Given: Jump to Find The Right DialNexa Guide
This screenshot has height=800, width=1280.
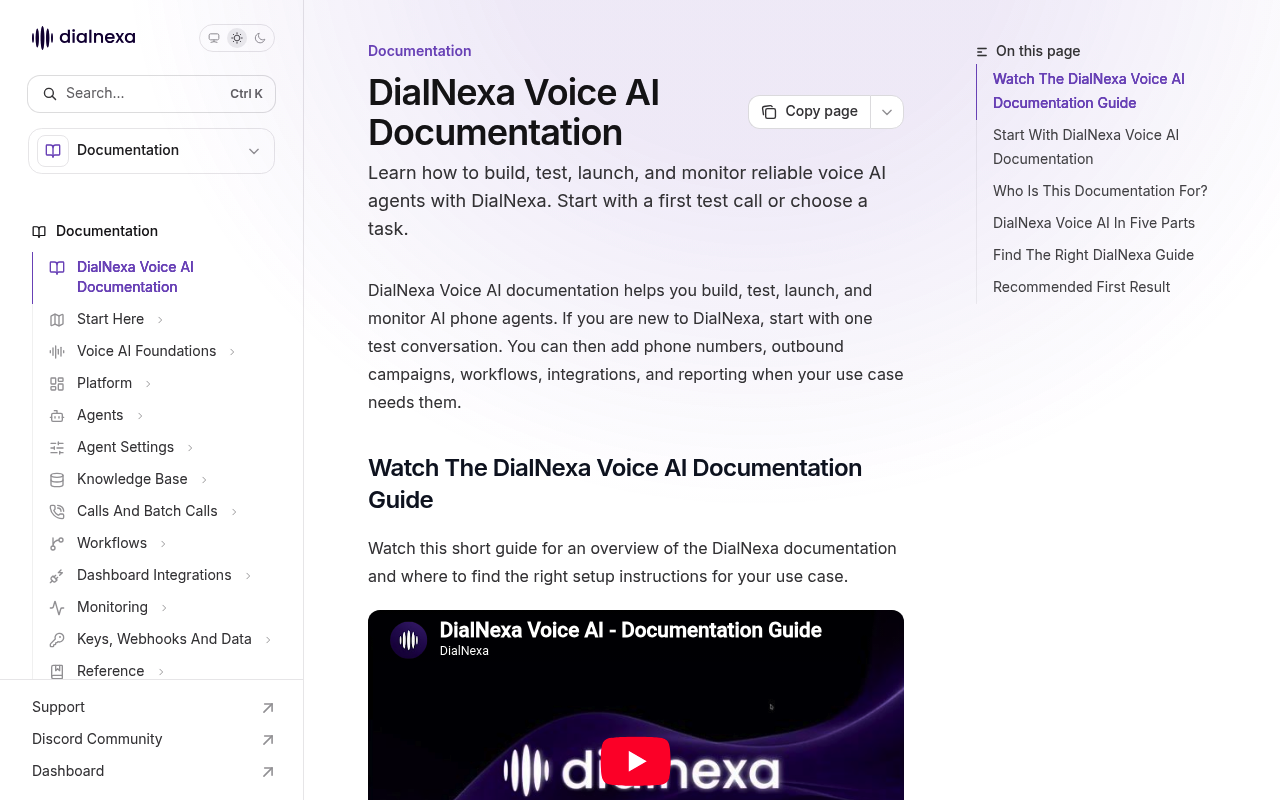Looking at the screenshot, I should click(1093, 255).
